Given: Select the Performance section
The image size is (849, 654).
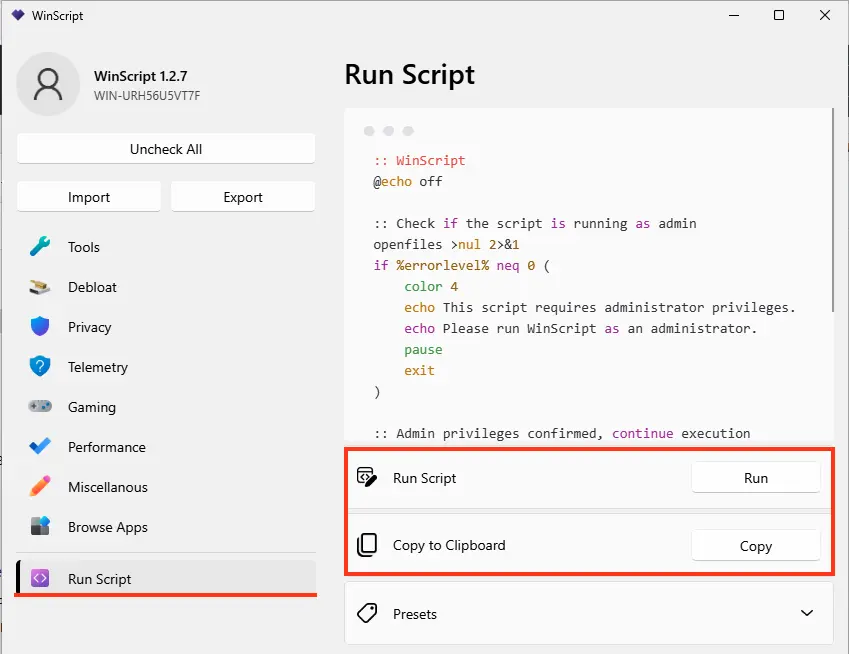Looking at the screenshot, I should [x=166, y=447].
